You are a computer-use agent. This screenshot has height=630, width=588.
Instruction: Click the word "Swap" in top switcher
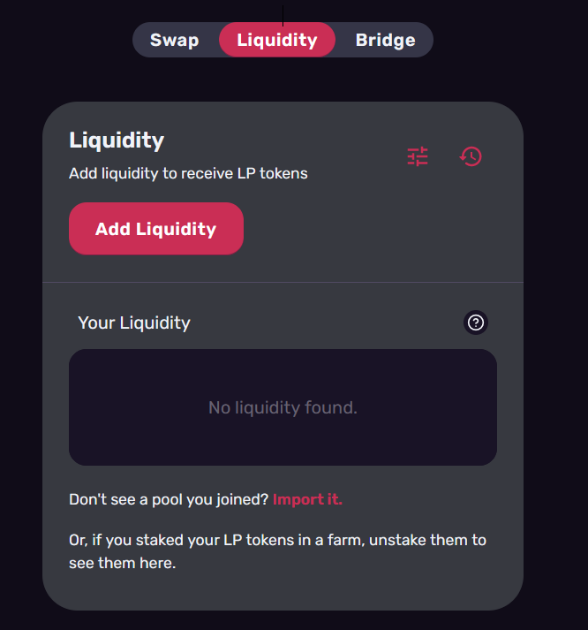(x=175, y=40)
